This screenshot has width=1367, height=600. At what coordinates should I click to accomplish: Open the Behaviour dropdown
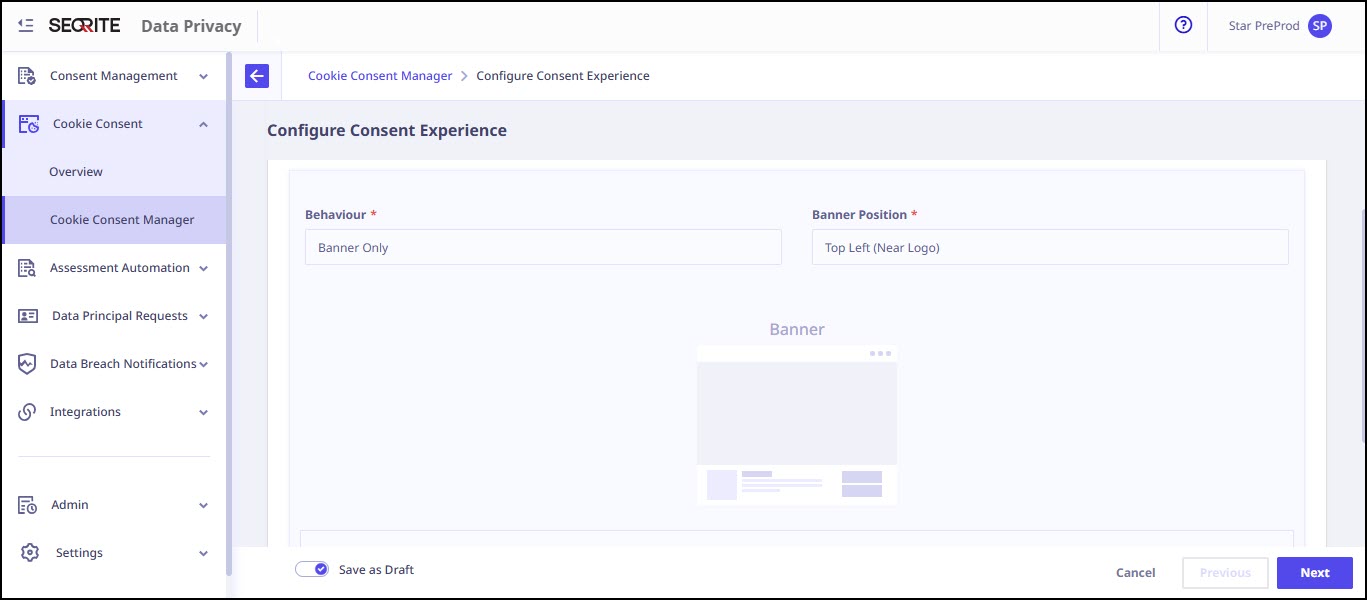(543, 247)
